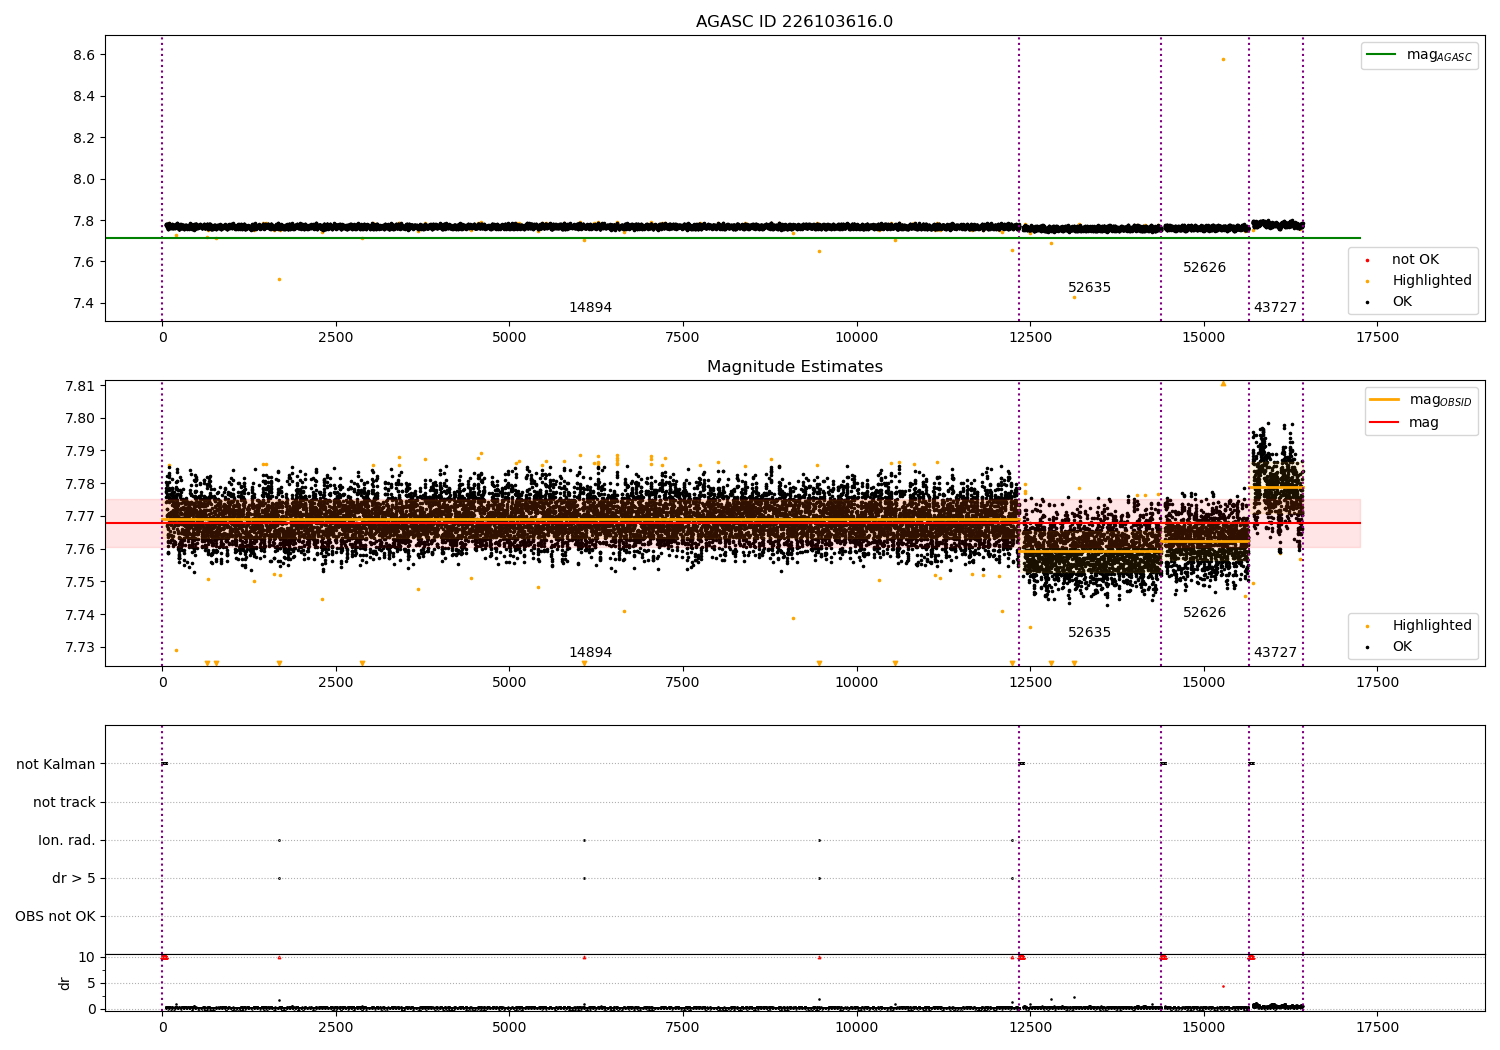Image resolution: width=1500 pixels, height=1050 pixels.
Task: Click OBSID label 14894 in top plot
Action: [590, 308]
